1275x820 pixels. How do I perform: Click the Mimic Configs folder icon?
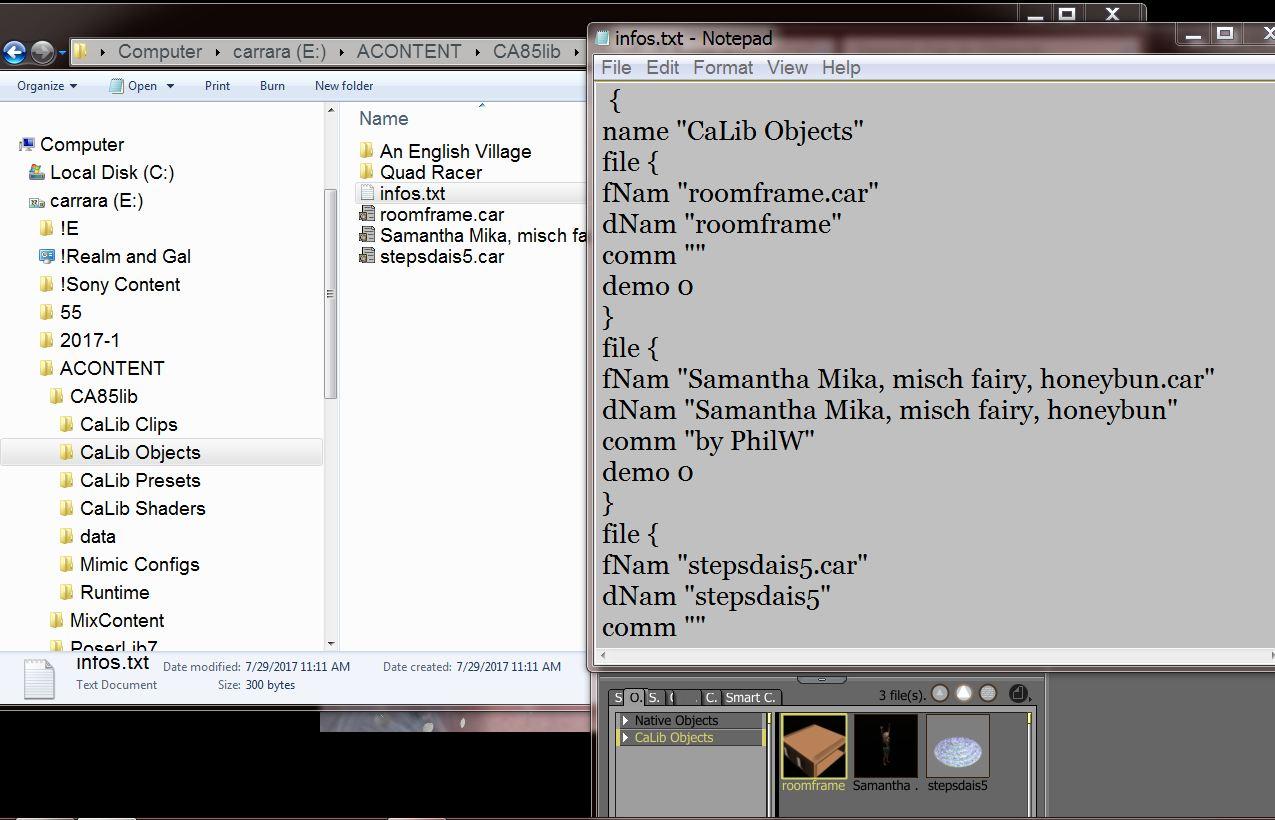click(67, 564)
